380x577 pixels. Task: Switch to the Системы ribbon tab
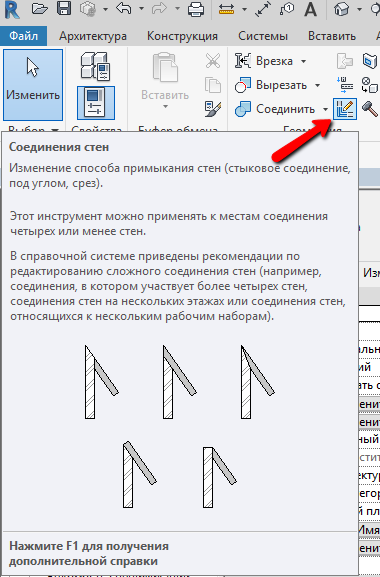pos(263,36)
